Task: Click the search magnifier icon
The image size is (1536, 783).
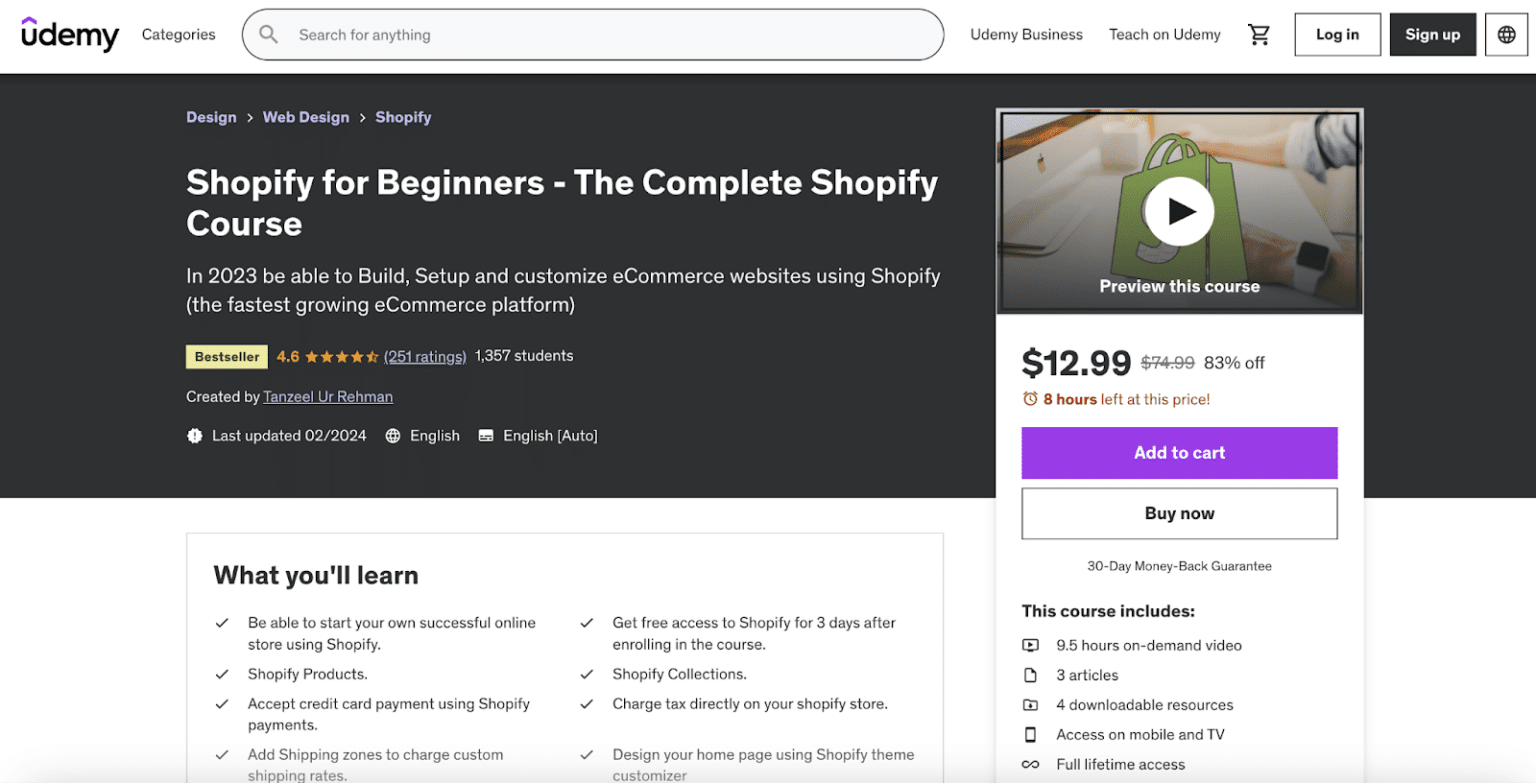Action: click(x=268, y=33)
